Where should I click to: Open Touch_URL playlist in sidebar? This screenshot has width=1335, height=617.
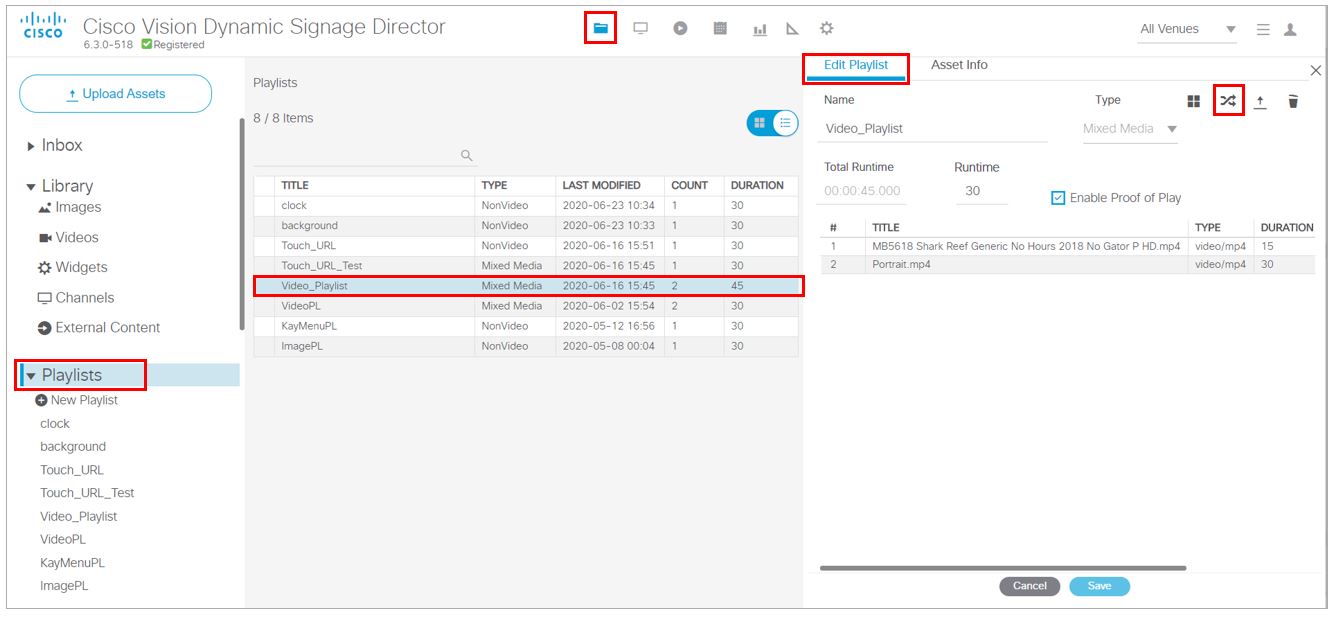[x=72, y=470]
